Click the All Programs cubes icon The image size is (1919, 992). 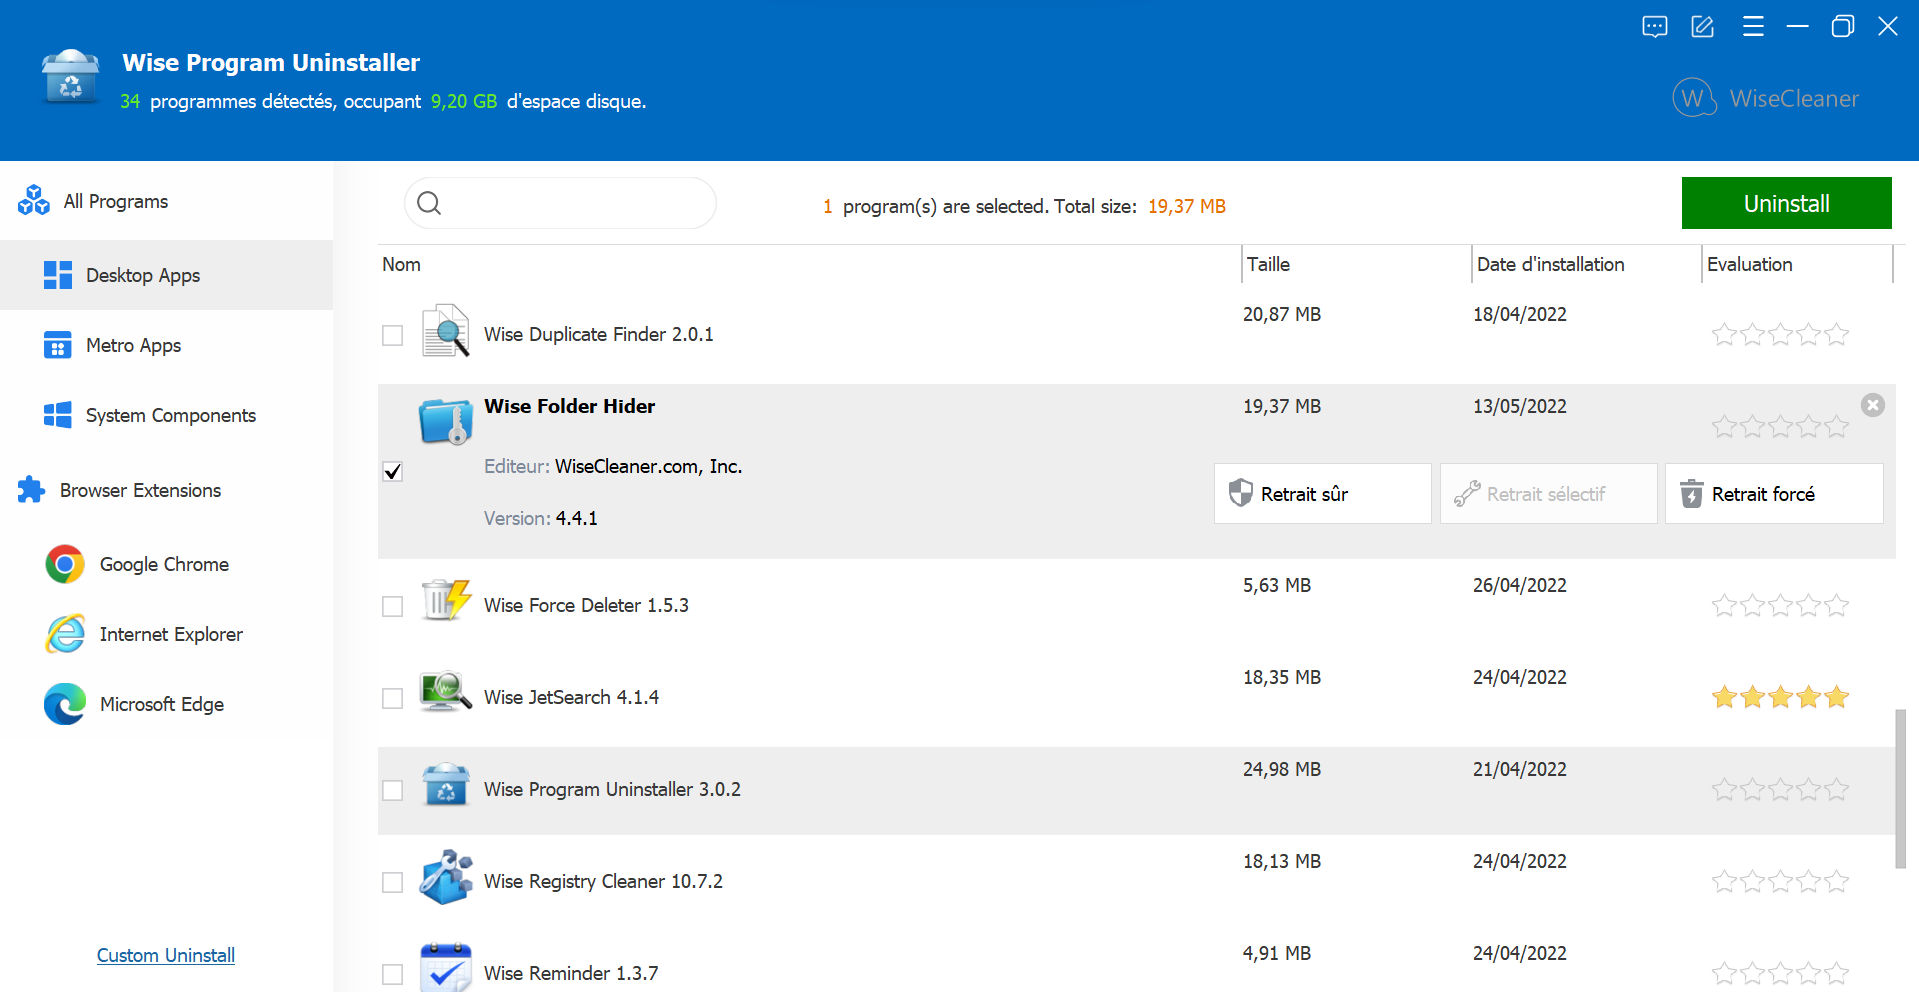34,200
